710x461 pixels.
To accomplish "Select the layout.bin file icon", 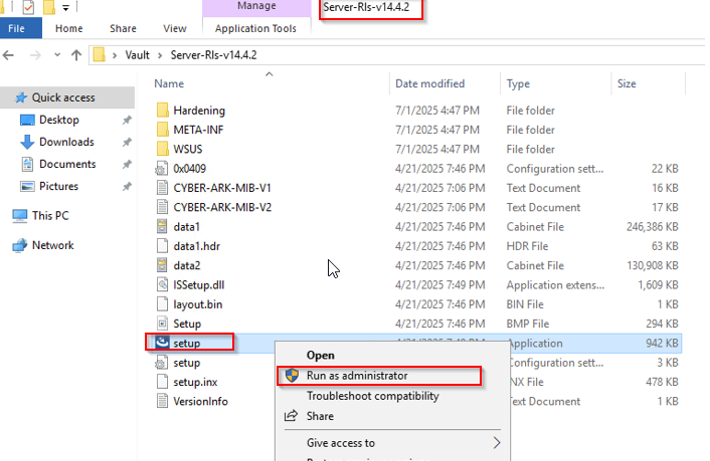I will (x=162, y=304).
